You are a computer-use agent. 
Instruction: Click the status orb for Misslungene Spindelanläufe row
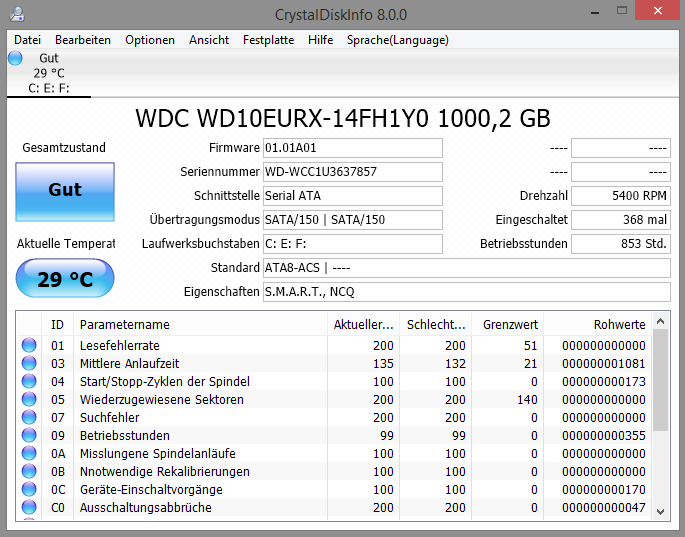pyautogui.click(x=29, y=453)
